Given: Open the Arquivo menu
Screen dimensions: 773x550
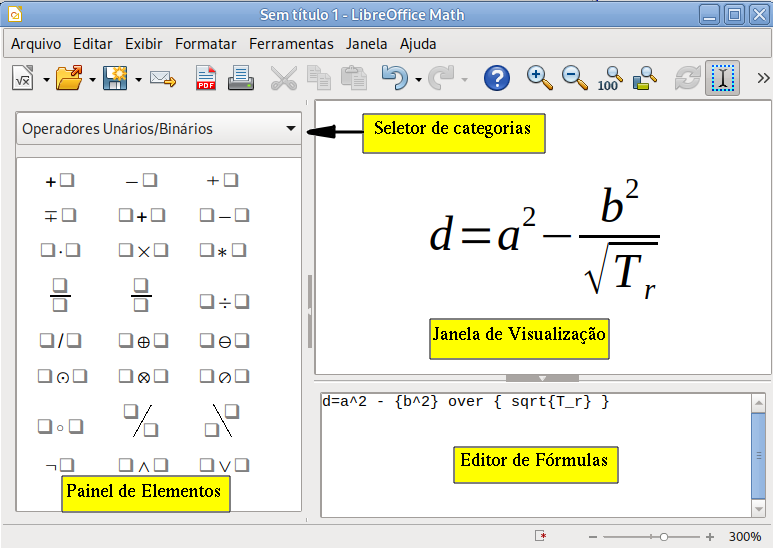Looking at the screenshot, I should 36,44.
